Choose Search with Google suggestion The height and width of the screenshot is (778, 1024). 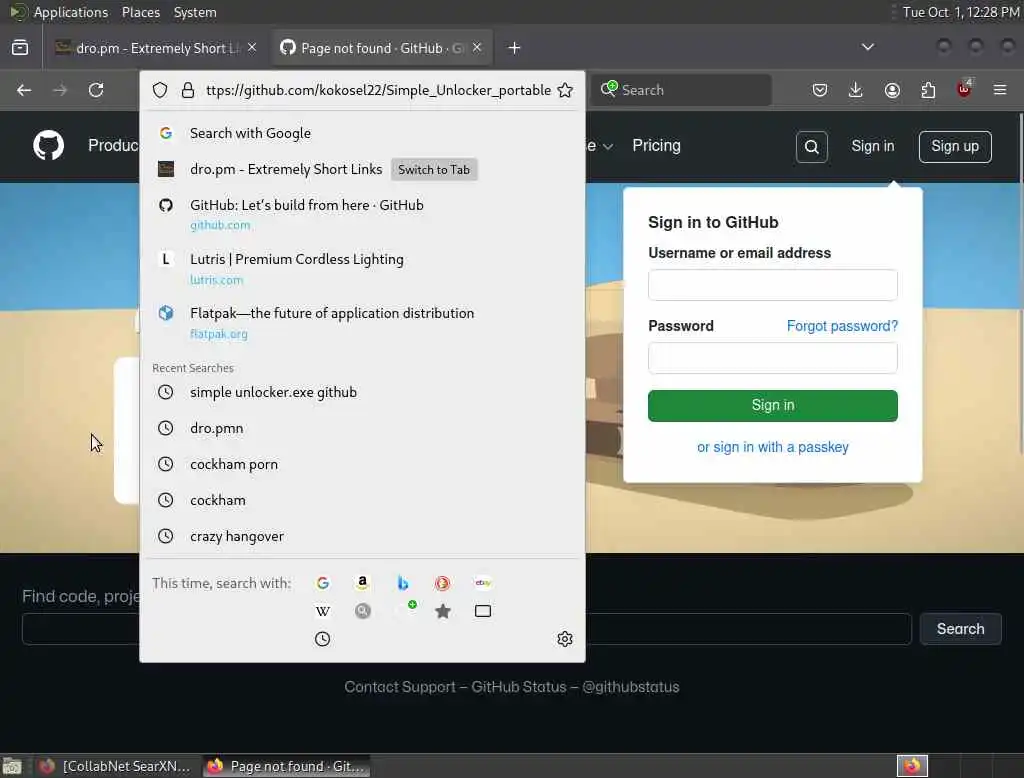pyautogui.click(x=362, y=133)
